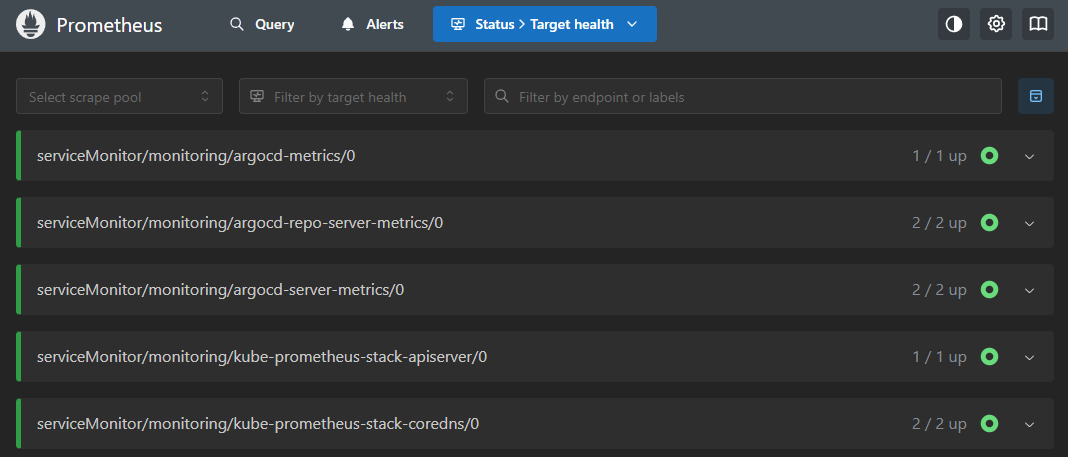Open the Filter by target health dropdown
The width and height of the screenshot is (1068, 457).
click(354, 97)
